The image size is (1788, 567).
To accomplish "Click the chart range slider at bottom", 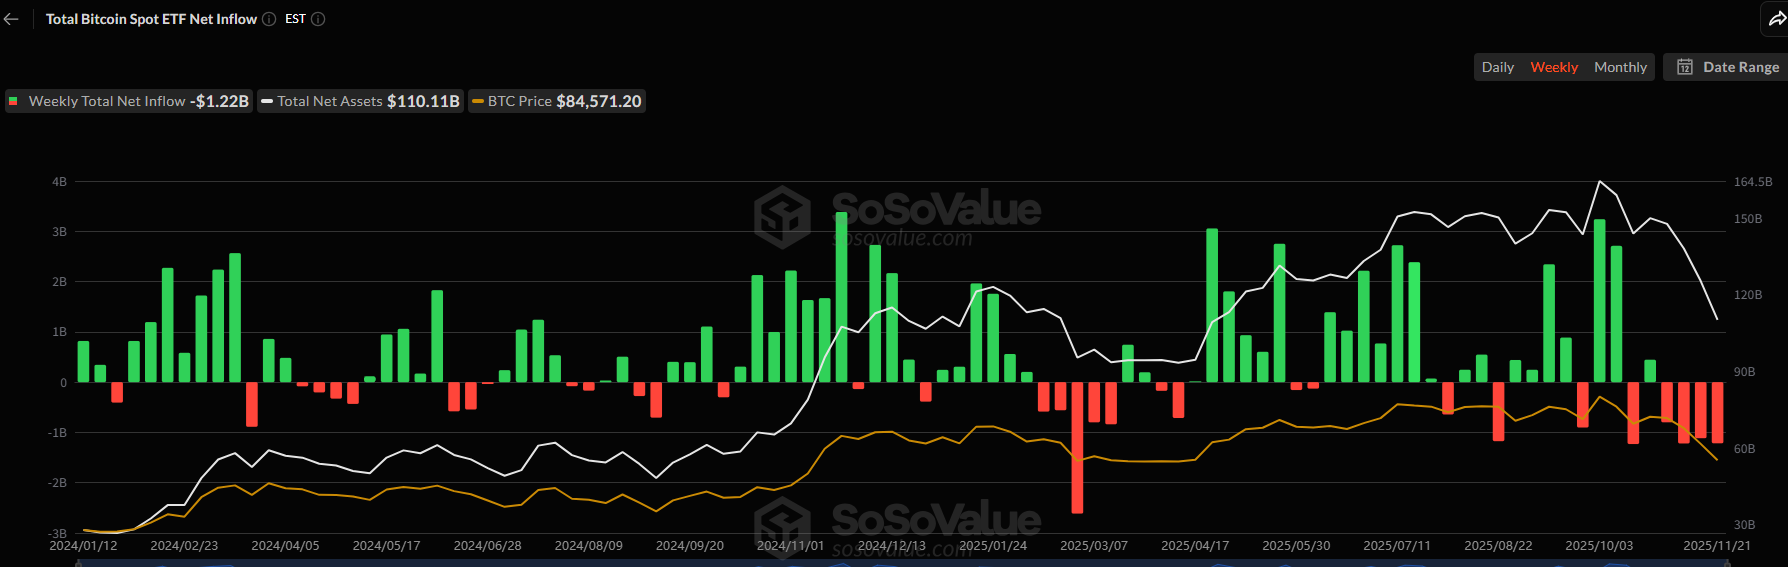I will pyautogui.click(x=900, y=563).
